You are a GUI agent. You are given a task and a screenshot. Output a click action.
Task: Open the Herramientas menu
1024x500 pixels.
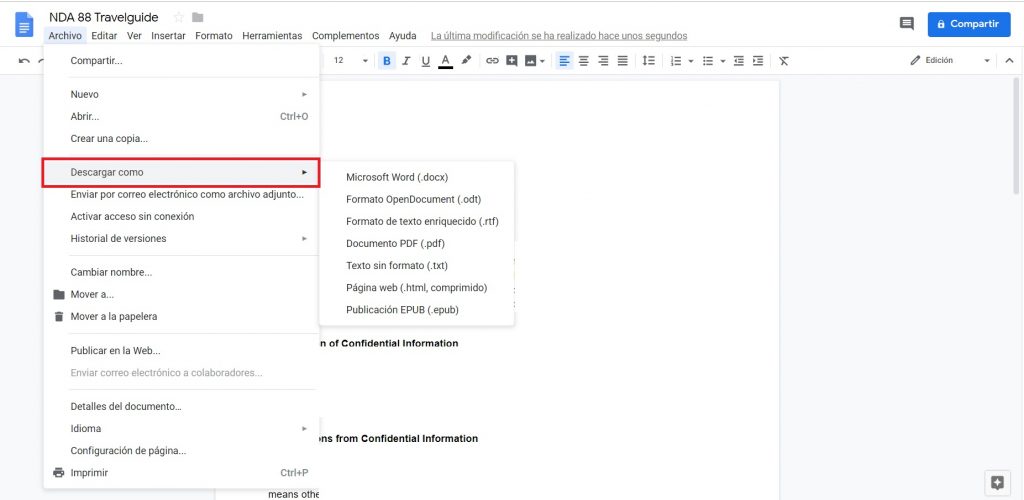[x=272, y=36]
